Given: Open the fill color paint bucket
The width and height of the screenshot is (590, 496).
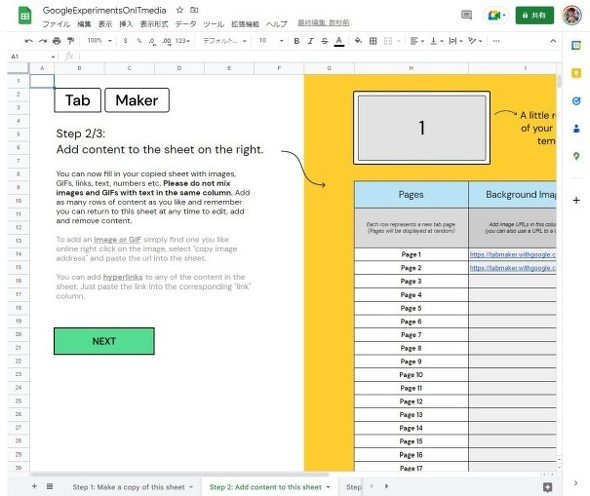Looking at the screenshot, I should point(358,41).
